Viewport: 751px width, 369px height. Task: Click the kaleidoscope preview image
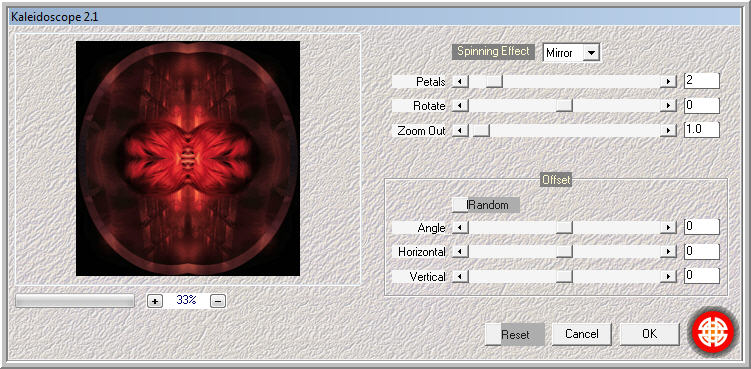click(188, 158)
